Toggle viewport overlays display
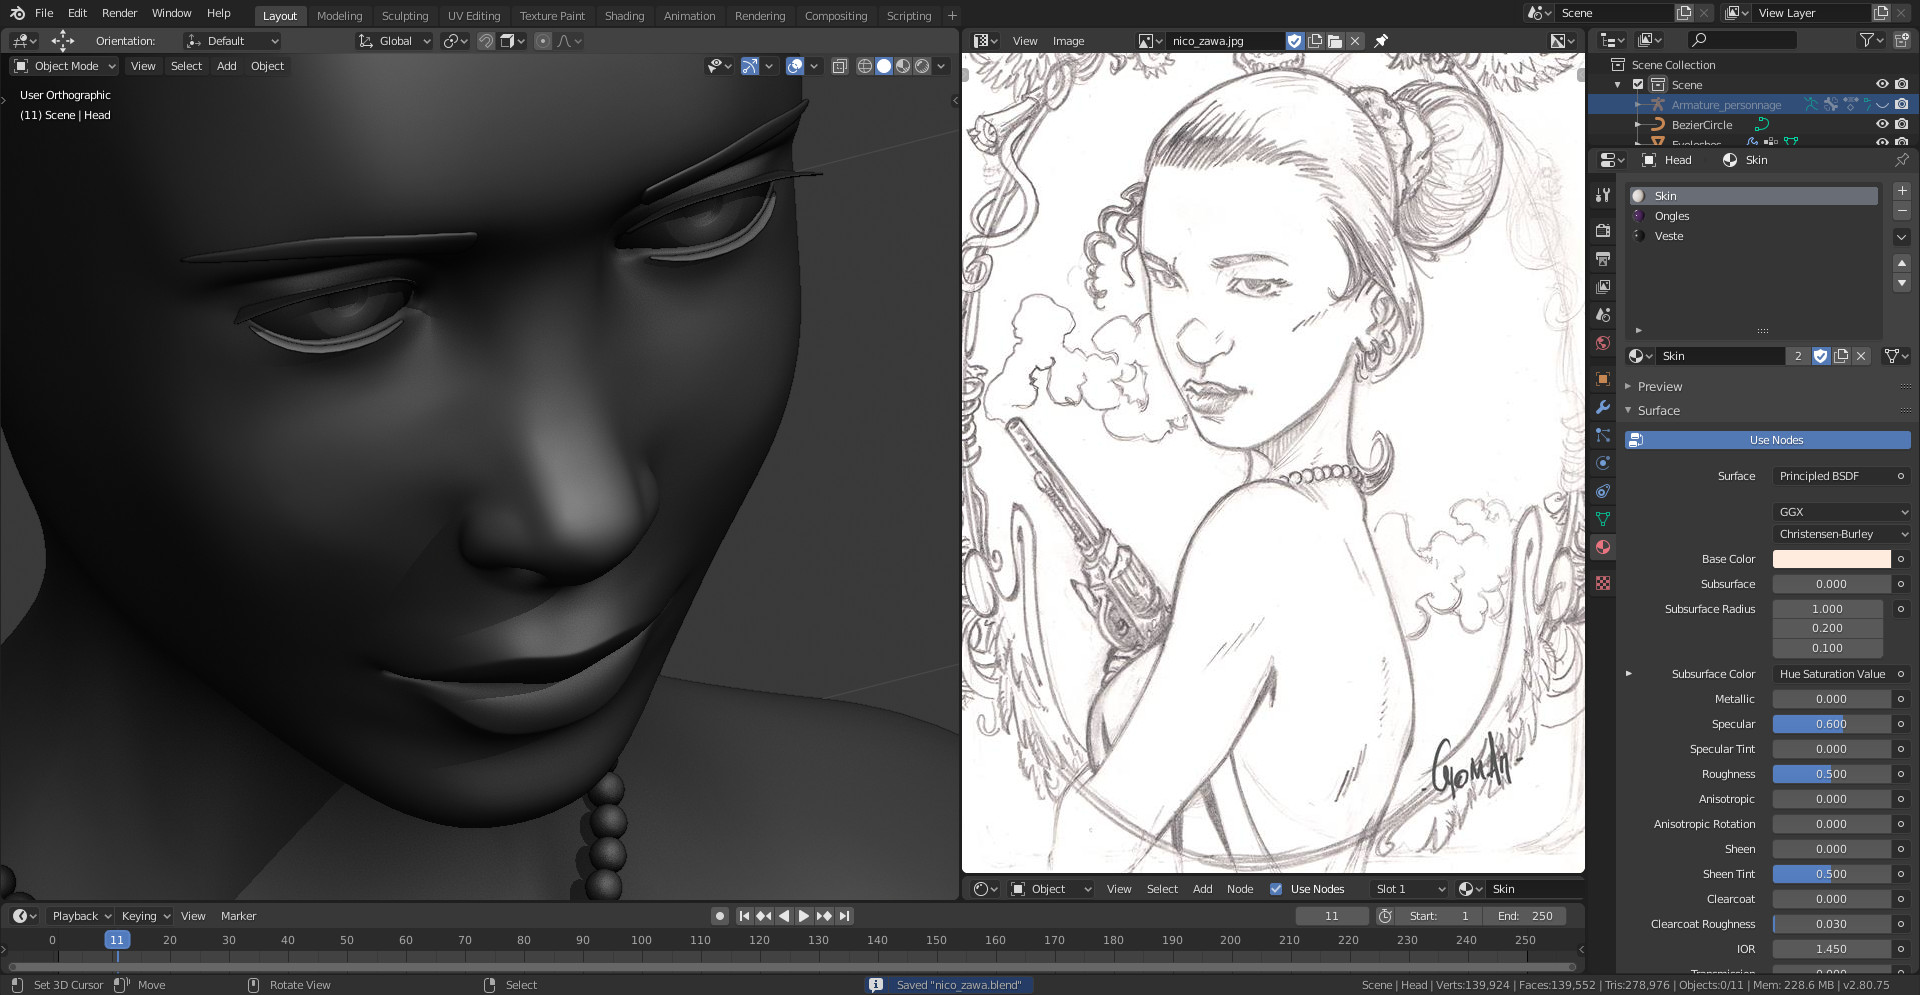Image resolution: width=1920 pixels, height=995 pixels. click(795, 66)
